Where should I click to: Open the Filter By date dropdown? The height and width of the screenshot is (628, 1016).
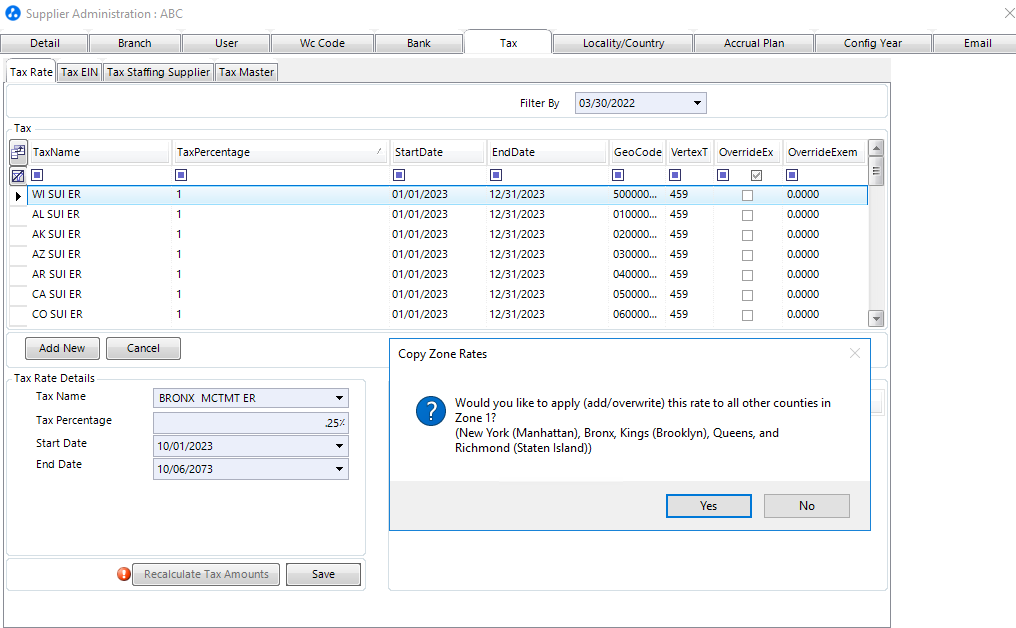point(697,103)
